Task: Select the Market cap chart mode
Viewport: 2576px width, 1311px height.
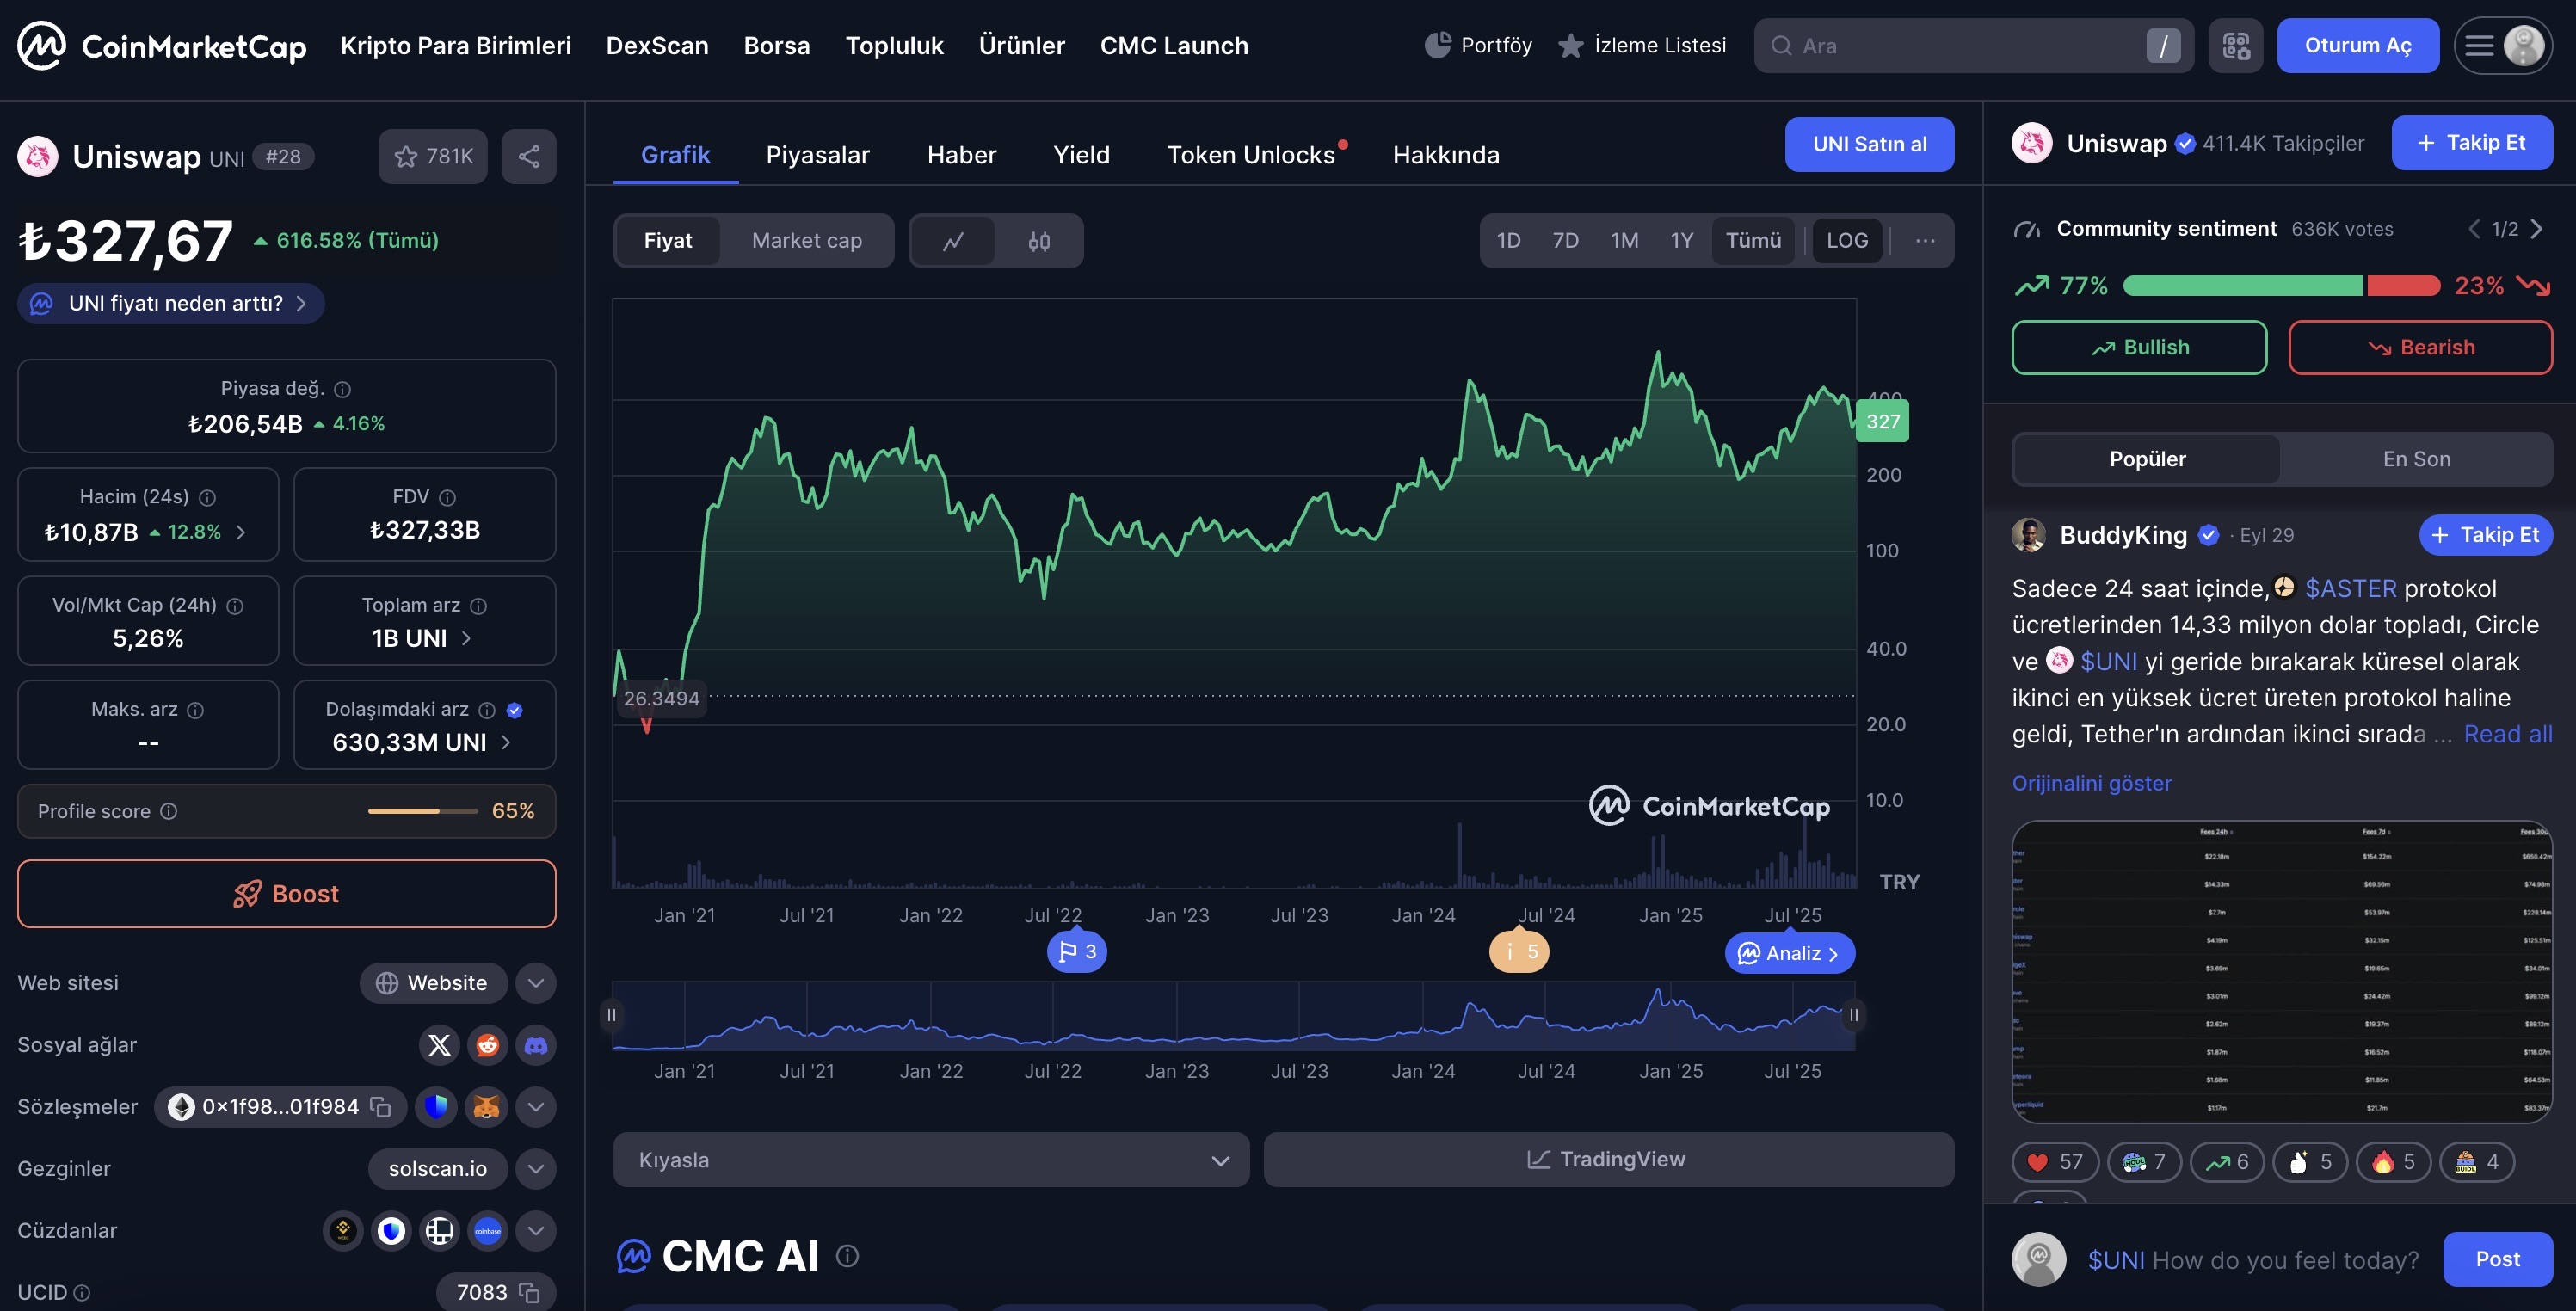Action: pyautogui.click(x=806, y=241)
